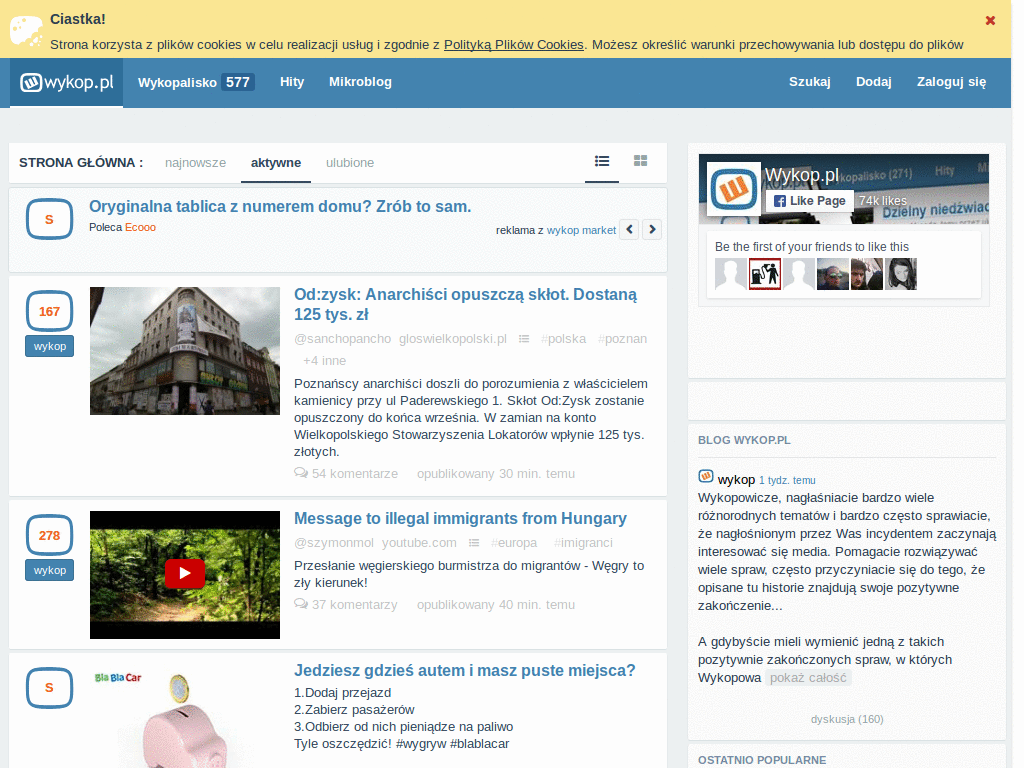Screen dimensions: 1024x768
Task: Open 54 komentarze comments link
Action: 355,473
